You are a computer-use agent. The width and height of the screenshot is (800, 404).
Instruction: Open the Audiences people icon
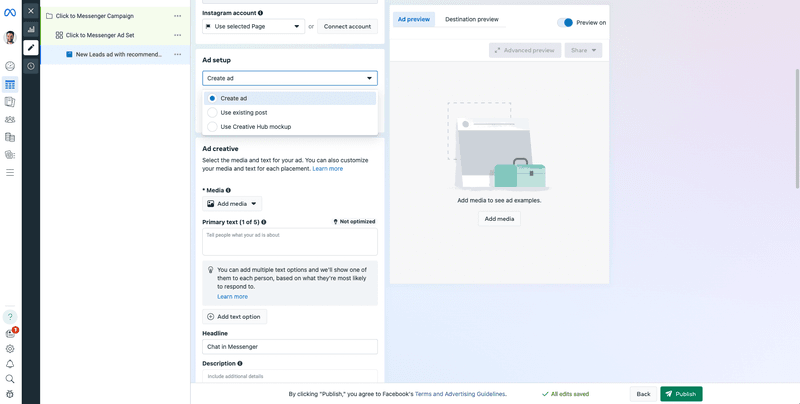coord(10,119)
